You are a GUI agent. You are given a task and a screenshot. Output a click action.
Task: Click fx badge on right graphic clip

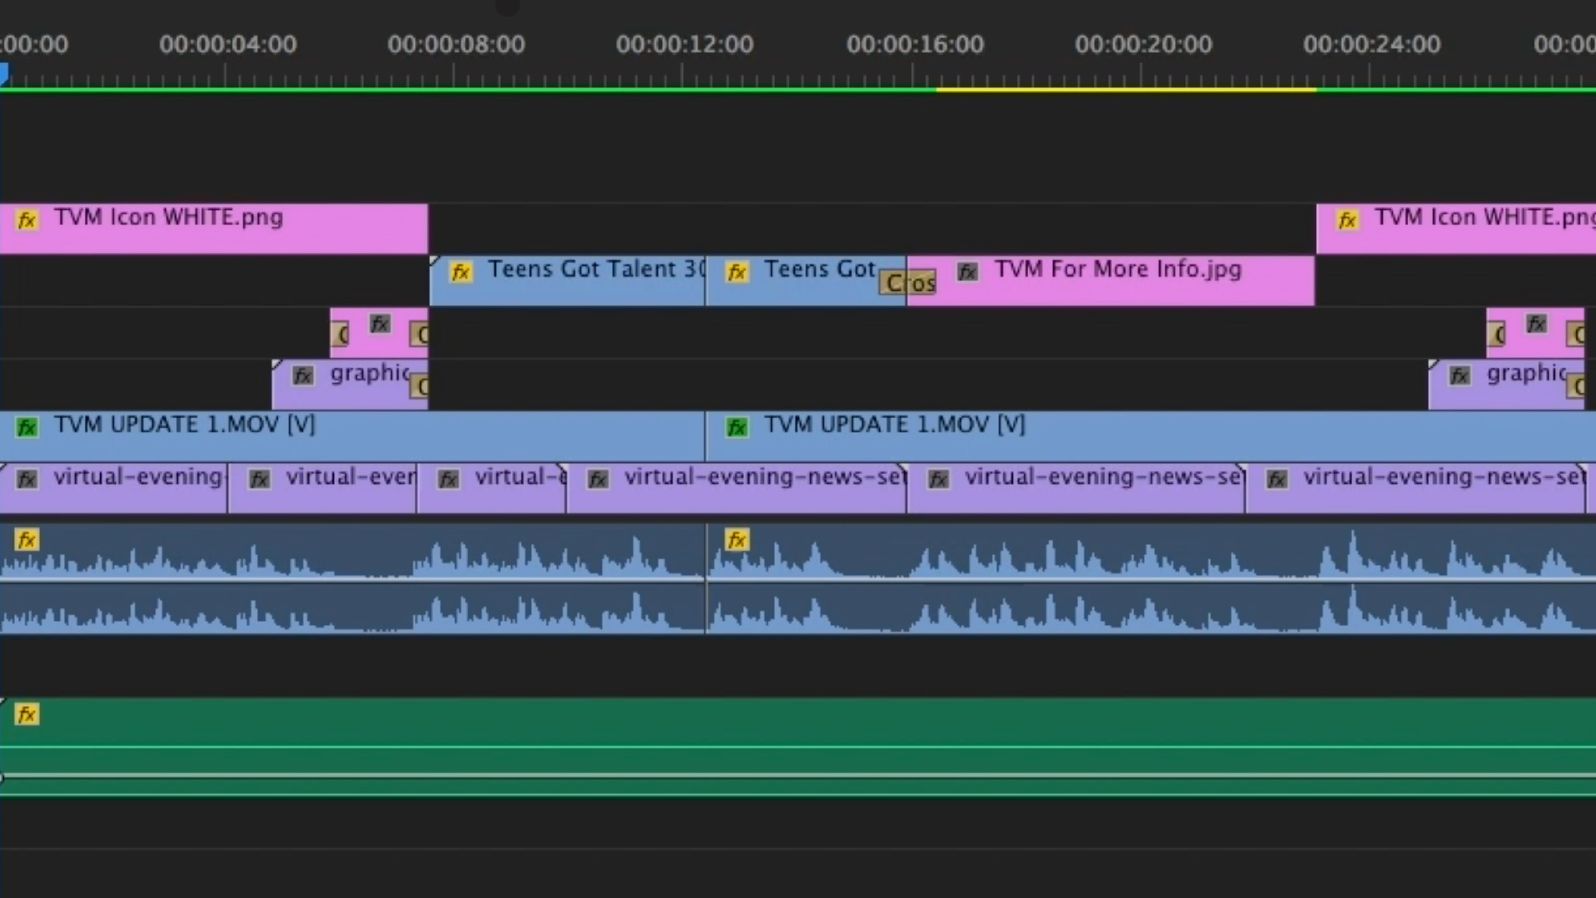click(1460, 376)
